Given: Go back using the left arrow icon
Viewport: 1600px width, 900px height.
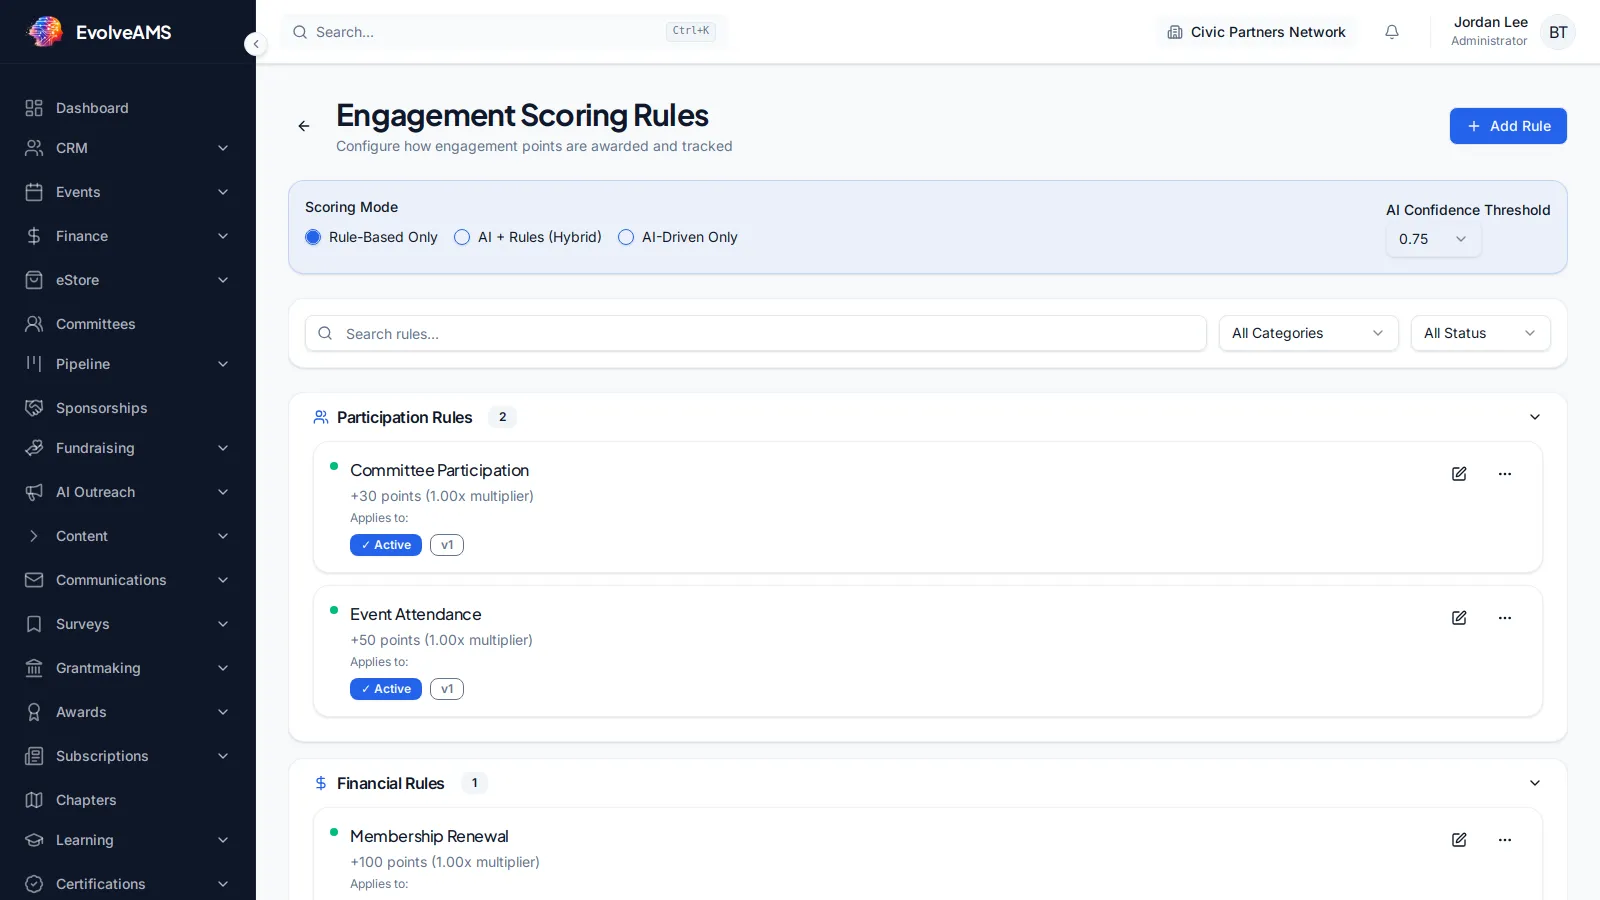Looking at the screenshot, I should coord(304,126).
